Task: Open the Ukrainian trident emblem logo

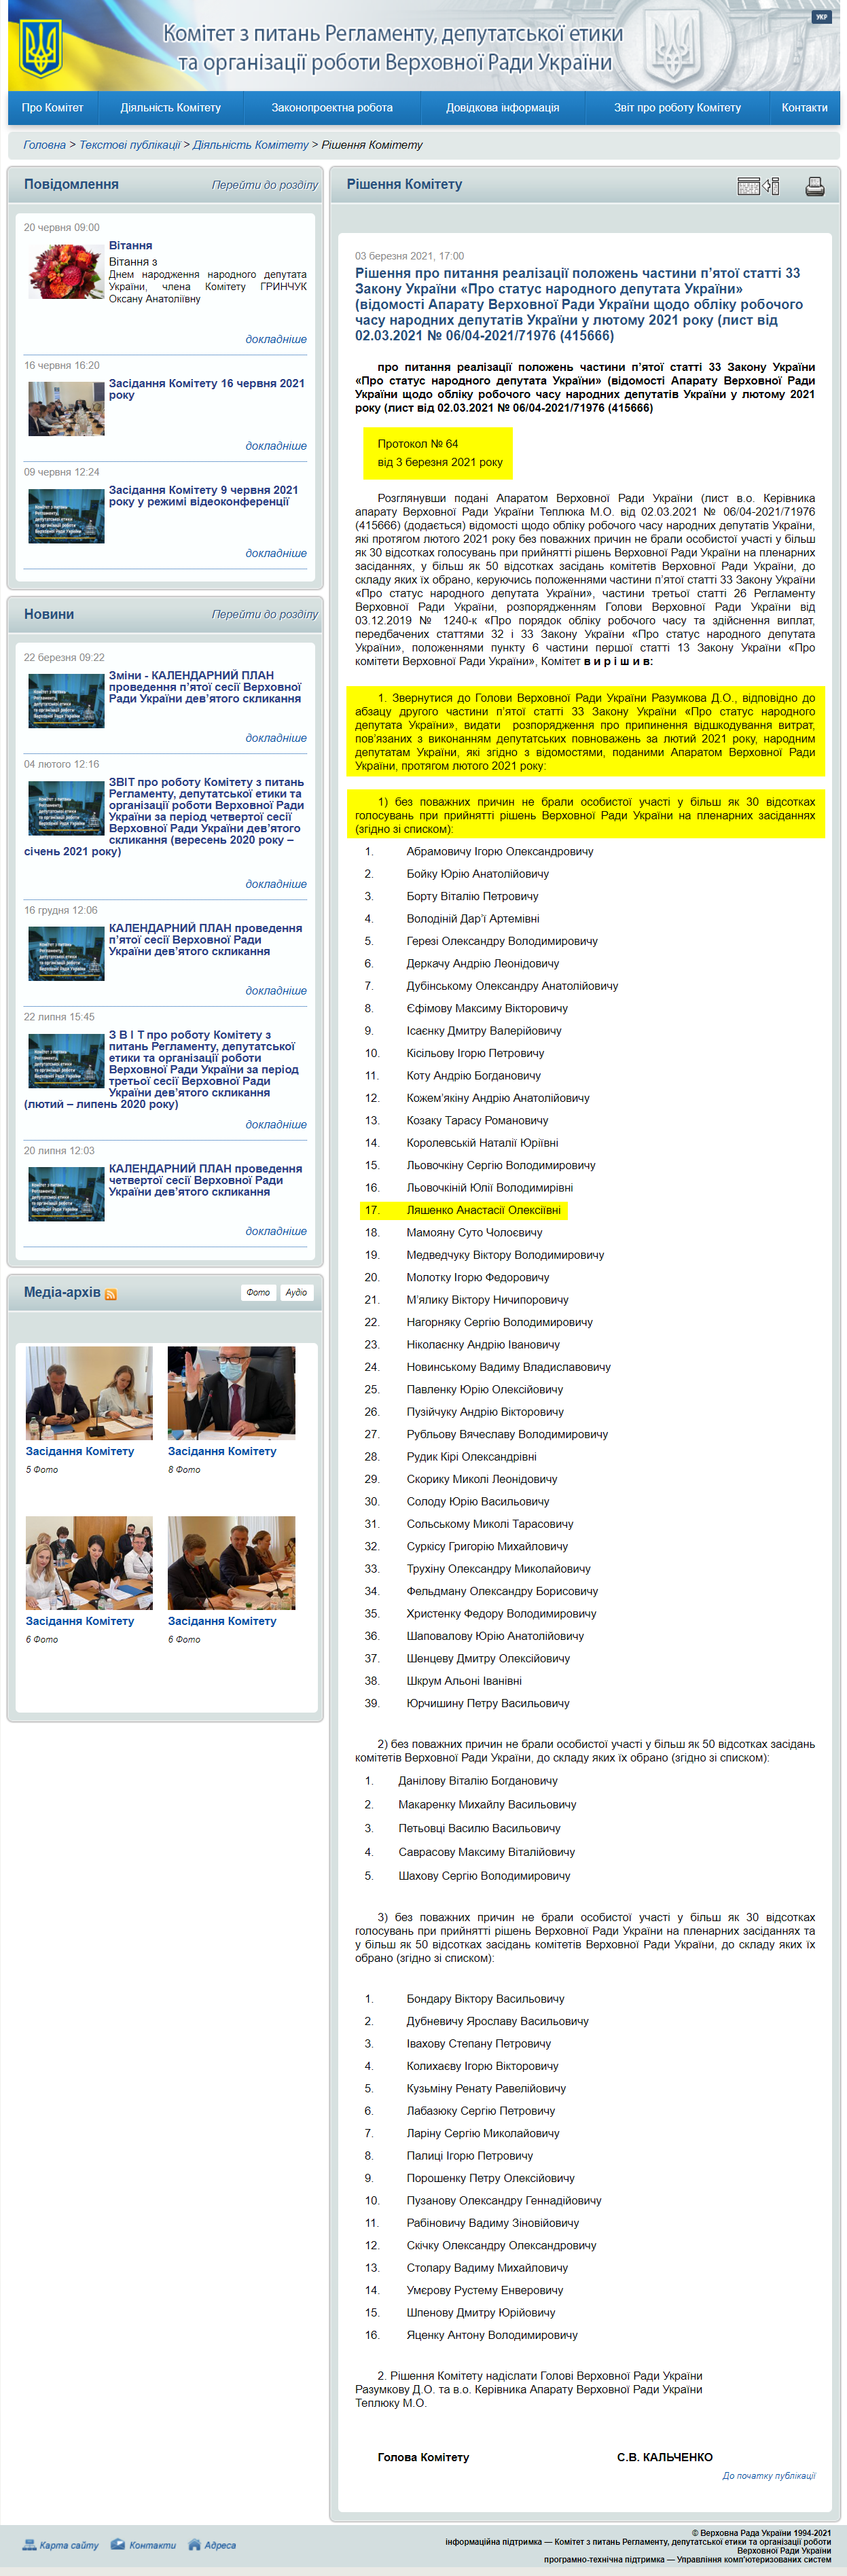Action: [41, 49]
